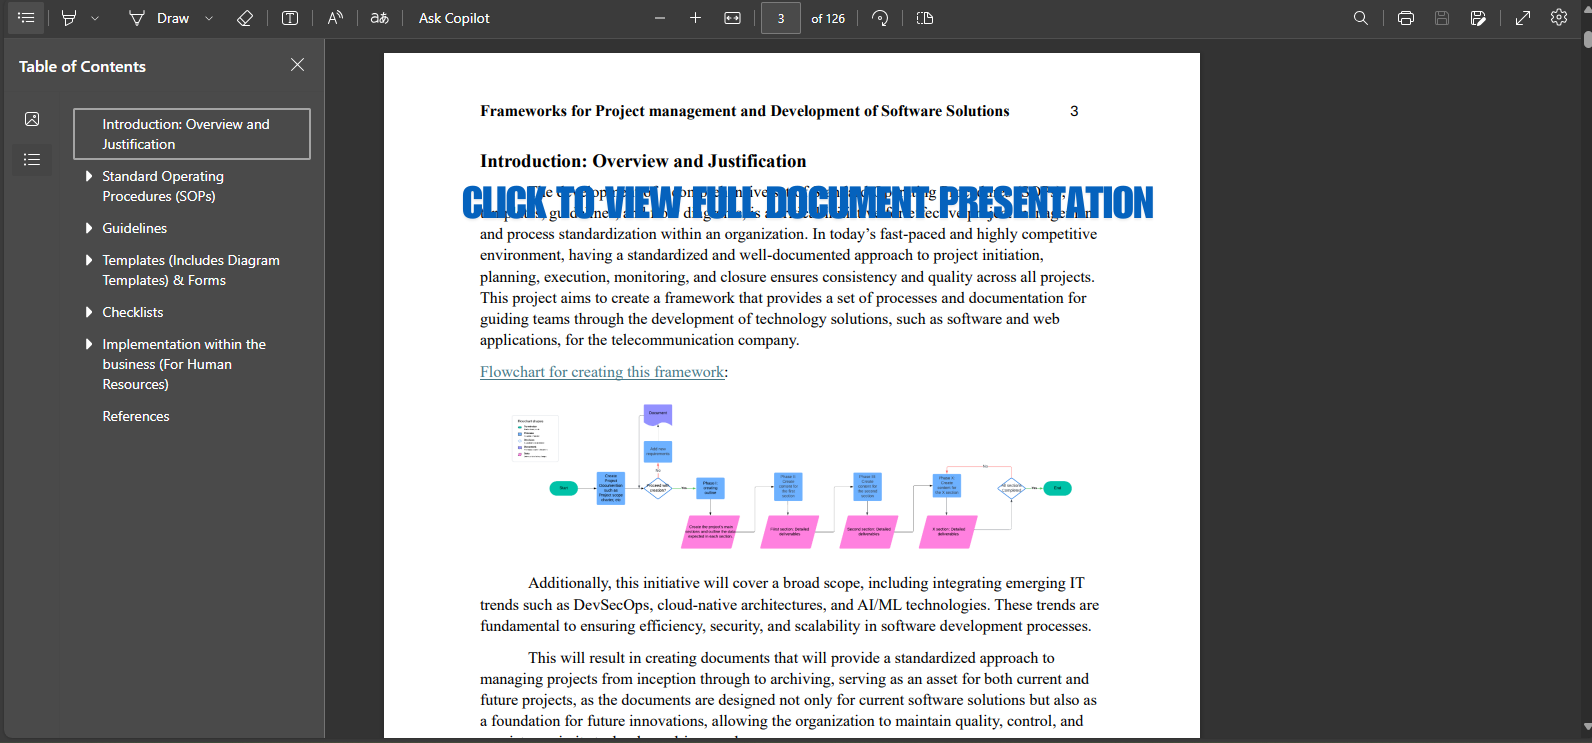Rotate the document with the rotate icon

880,18
